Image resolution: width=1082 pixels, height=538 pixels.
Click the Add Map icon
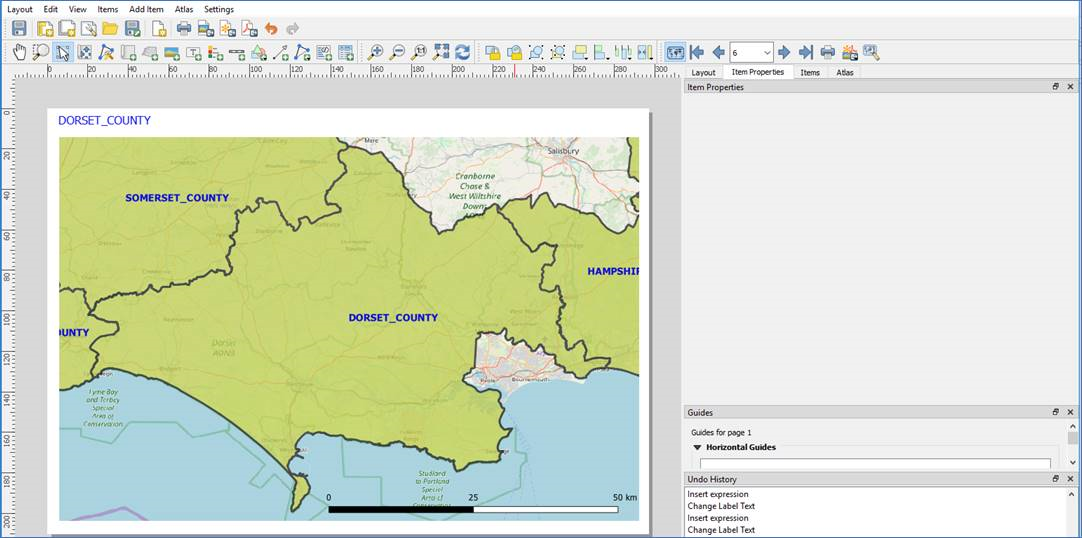[128, 52]
